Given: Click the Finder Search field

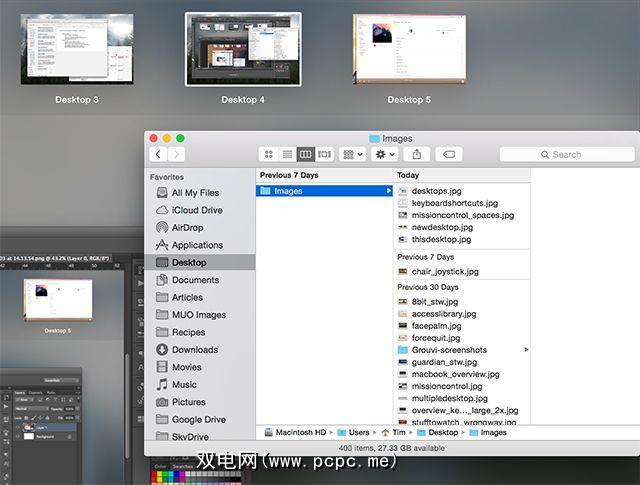Looking at the screenshot, I should pos(567,154).
